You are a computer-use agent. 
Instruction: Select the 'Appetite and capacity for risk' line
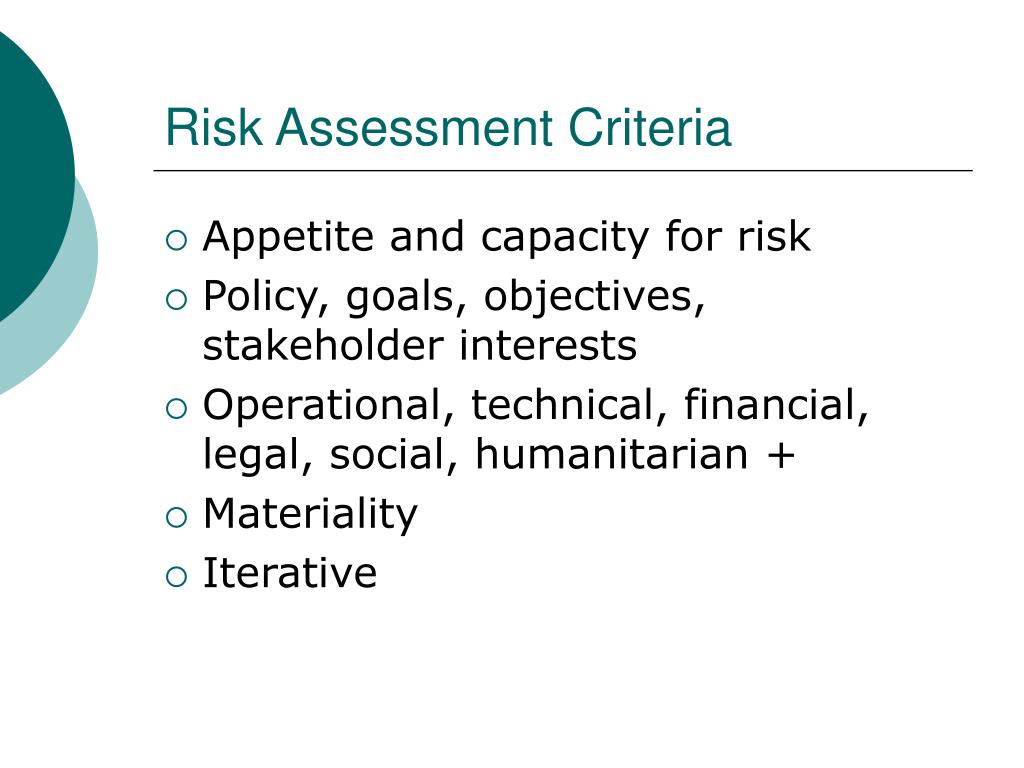click(507, 237)
